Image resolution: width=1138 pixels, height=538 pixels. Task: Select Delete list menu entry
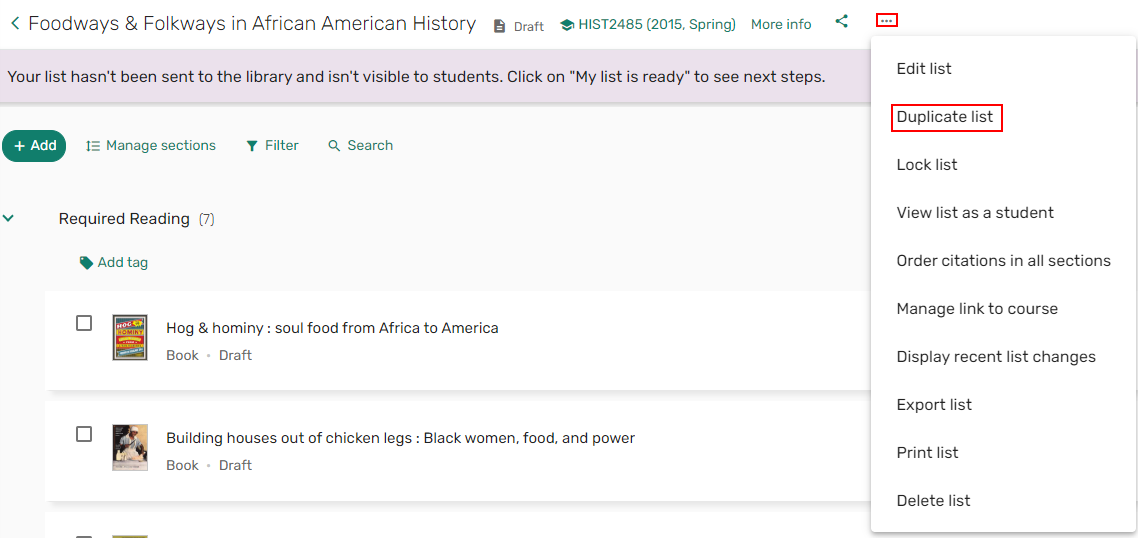(933, 500)
